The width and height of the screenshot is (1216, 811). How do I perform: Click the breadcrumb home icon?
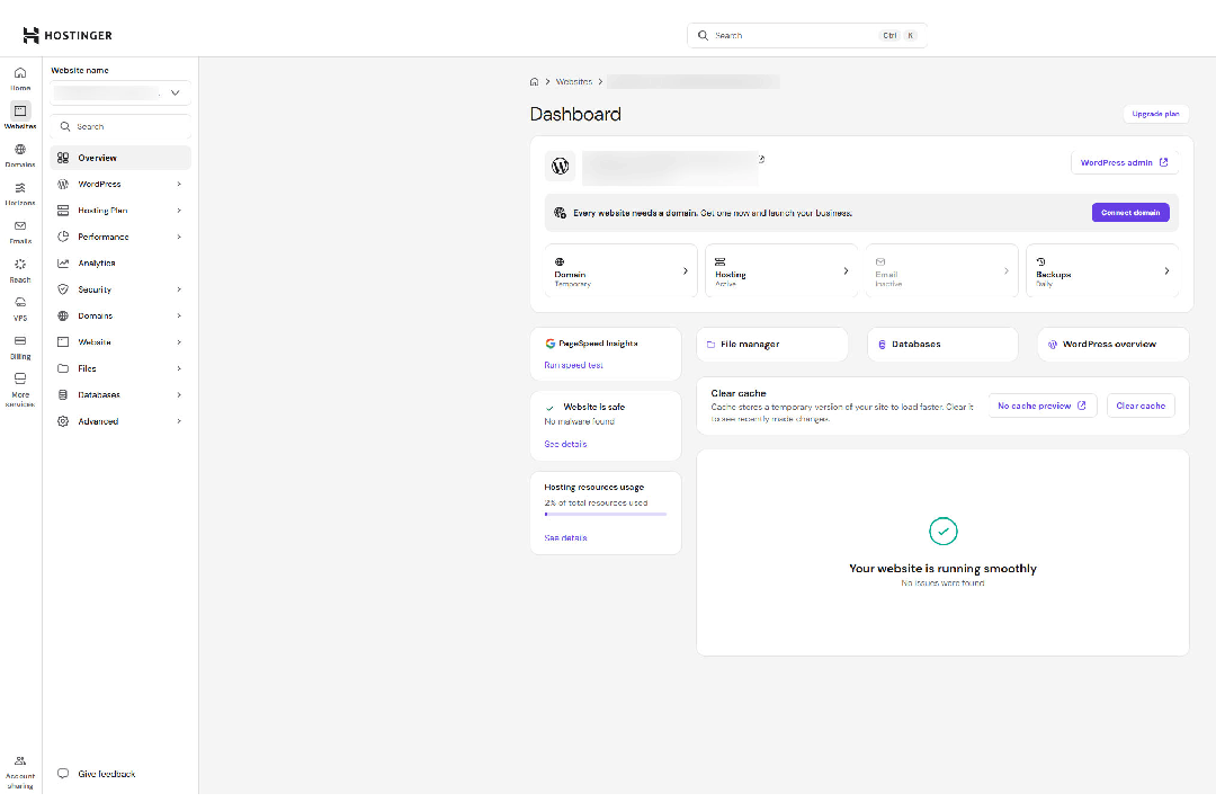click(534, 82)
